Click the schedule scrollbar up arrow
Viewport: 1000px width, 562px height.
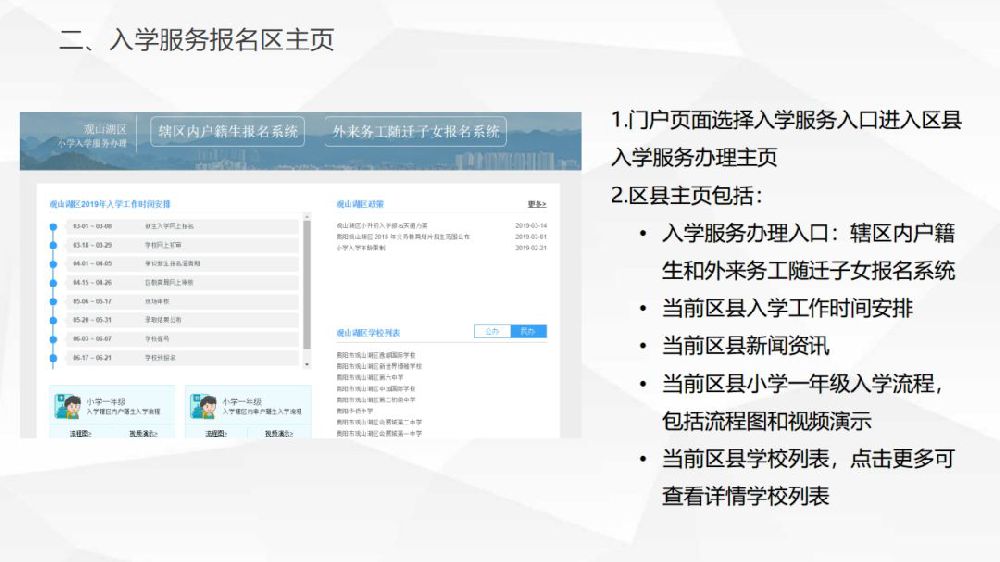[307, 217]
